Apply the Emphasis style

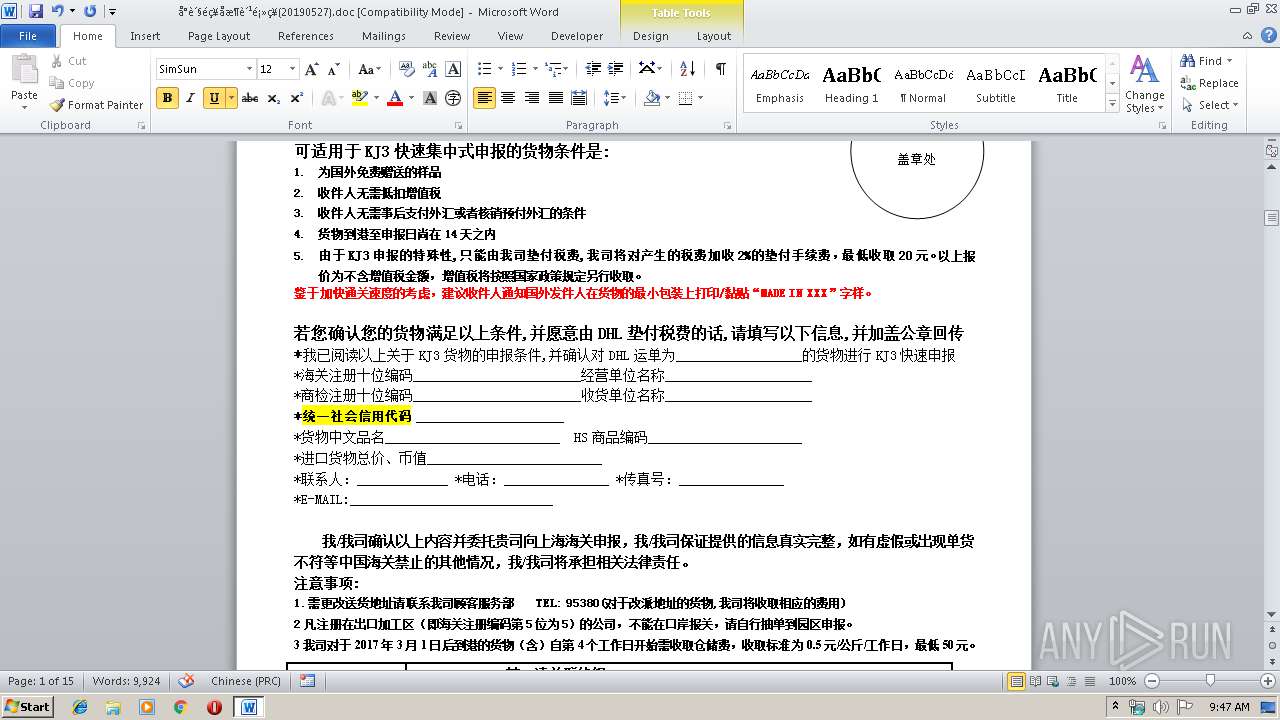pos(780,84)
